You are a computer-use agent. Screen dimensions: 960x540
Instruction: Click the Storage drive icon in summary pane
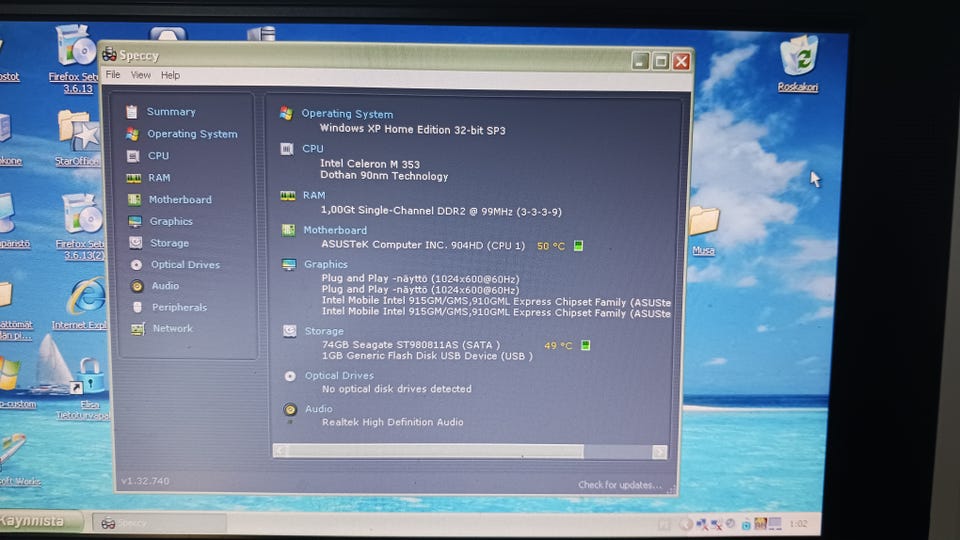(290, 331)
